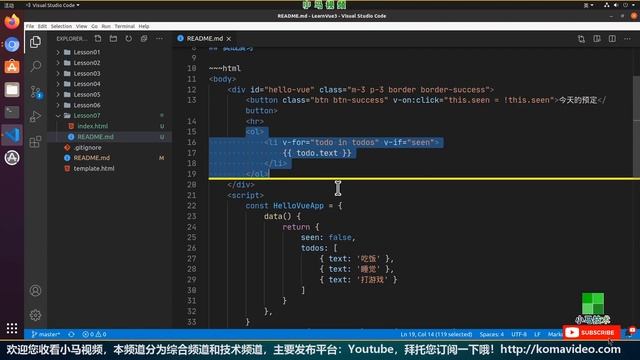The width and height of the screenshot is (640, 360).
Task: Change encoding via UTF-8 status item
Action: tap(519, 334)
